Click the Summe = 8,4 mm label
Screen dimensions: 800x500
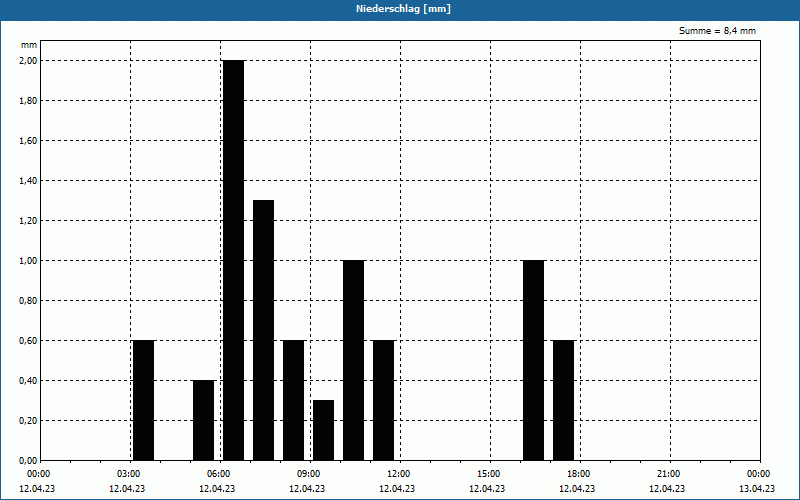tap(717, 31)
